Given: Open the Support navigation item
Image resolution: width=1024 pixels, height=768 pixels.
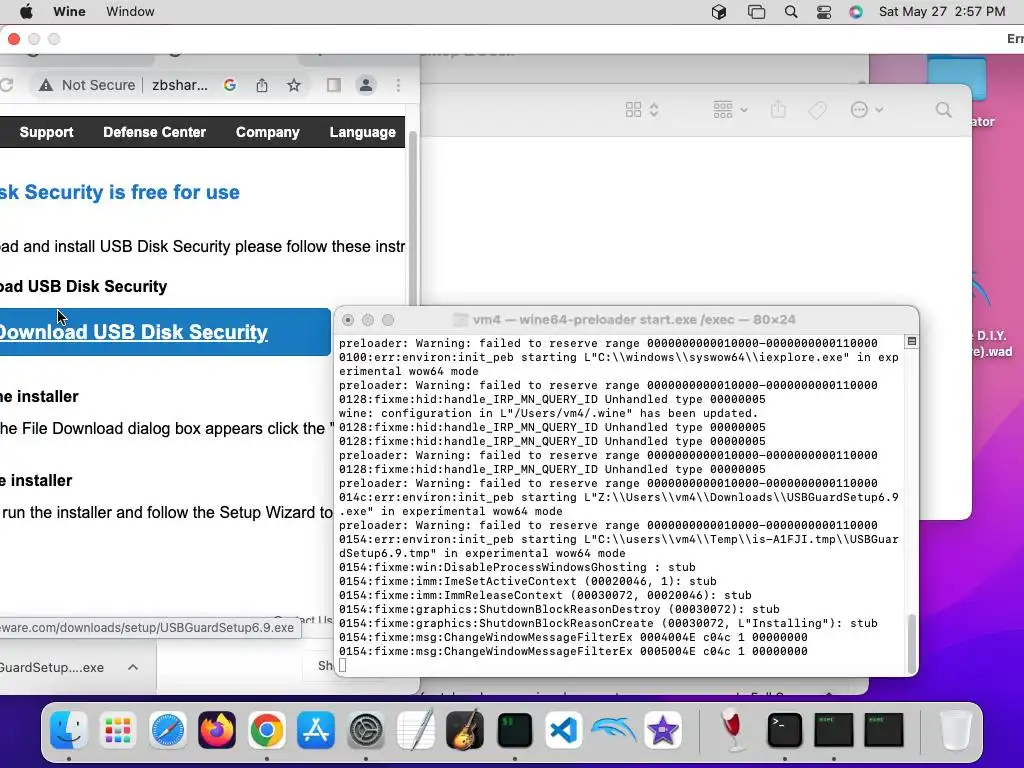Looking at the screenshot, I should point(46,132).
